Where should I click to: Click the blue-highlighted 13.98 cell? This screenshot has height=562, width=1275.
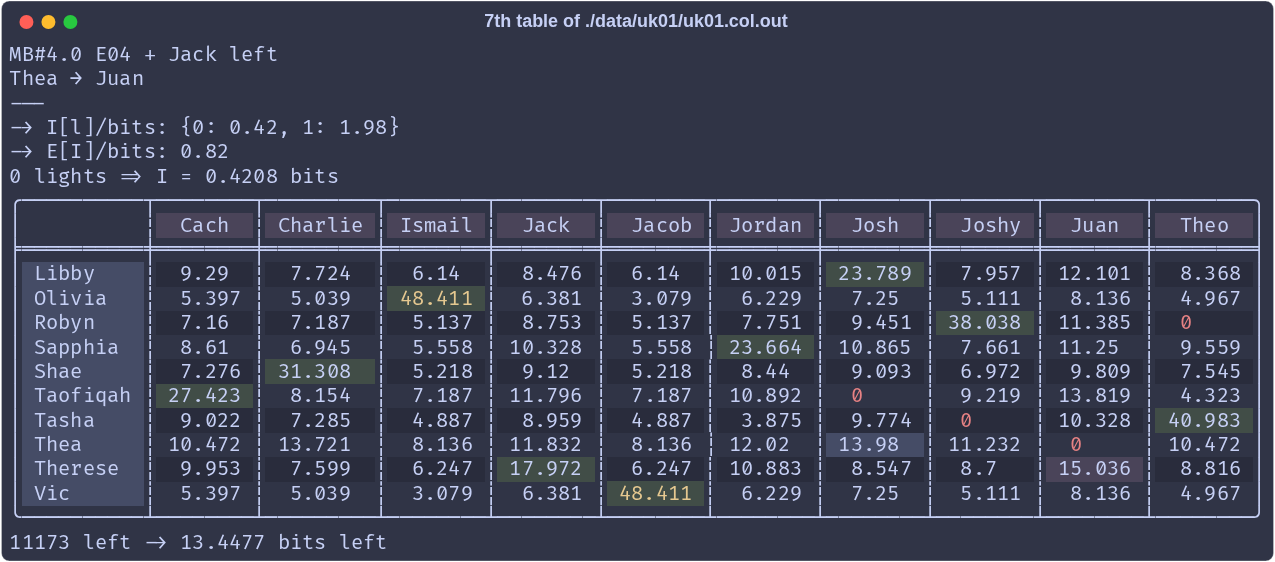point(875,445)
